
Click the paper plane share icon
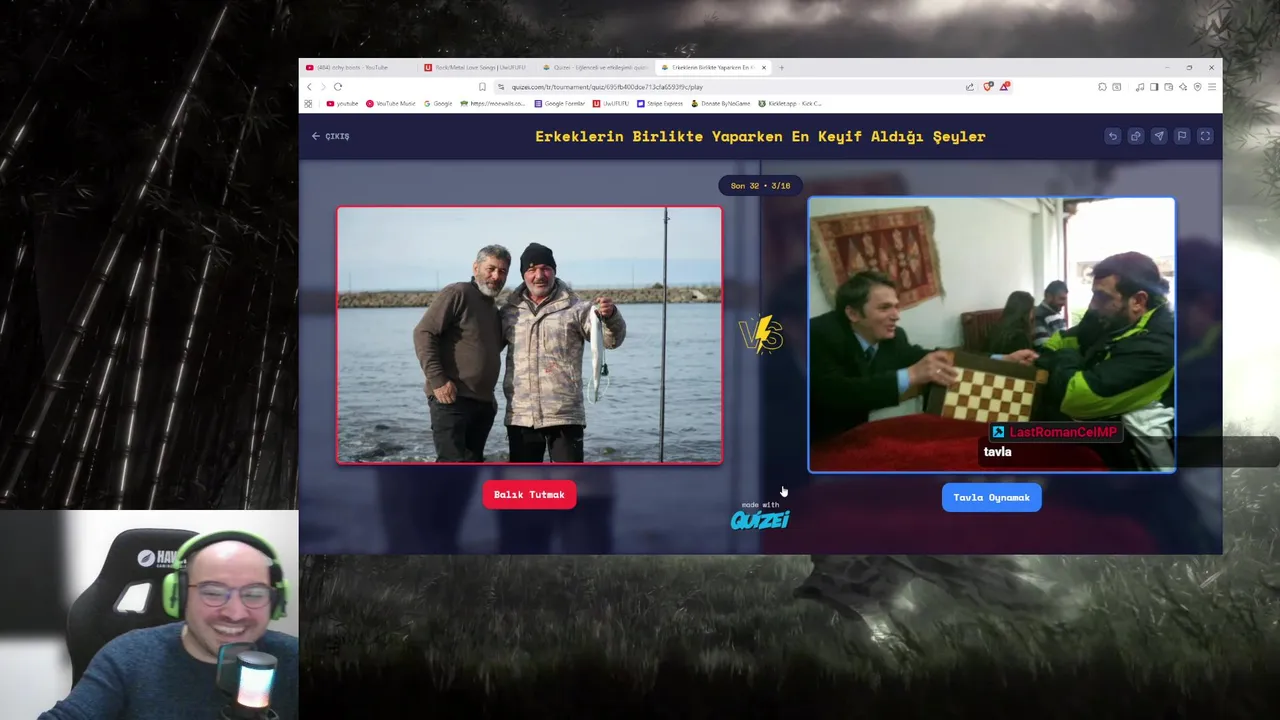coord(1158,136)
